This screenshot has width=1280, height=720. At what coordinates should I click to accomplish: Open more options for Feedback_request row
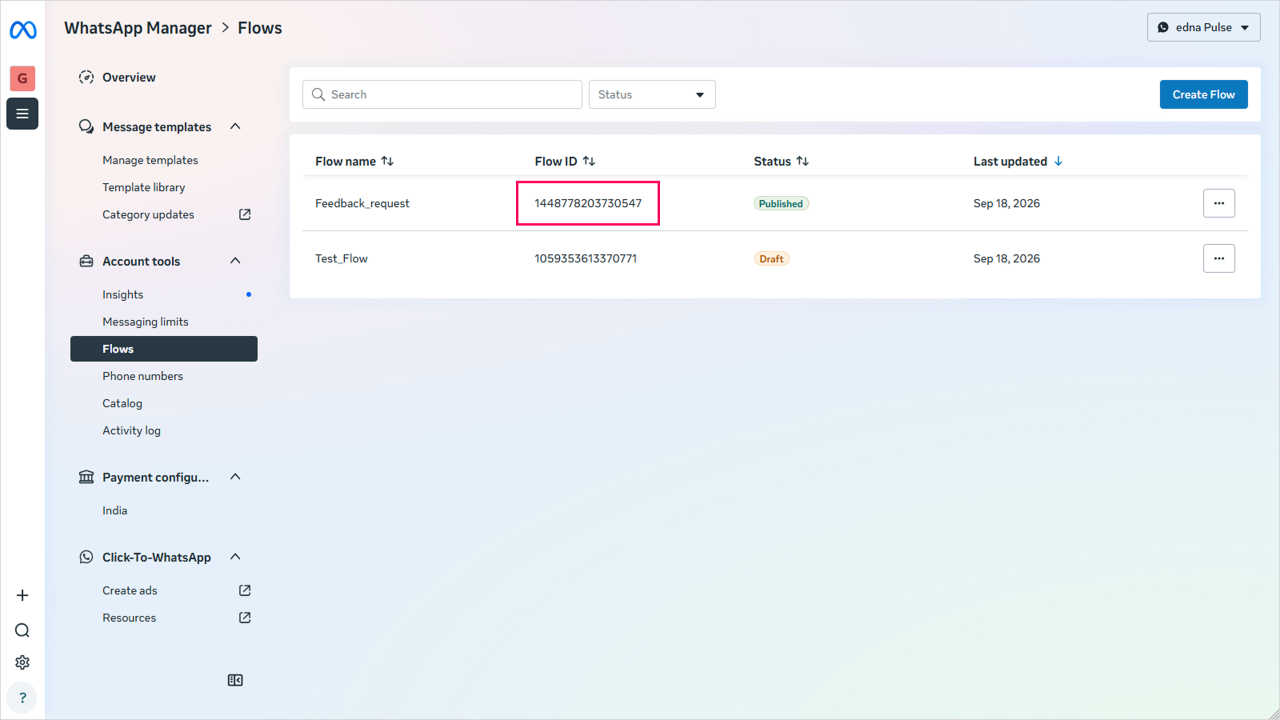click(1219, 203)
